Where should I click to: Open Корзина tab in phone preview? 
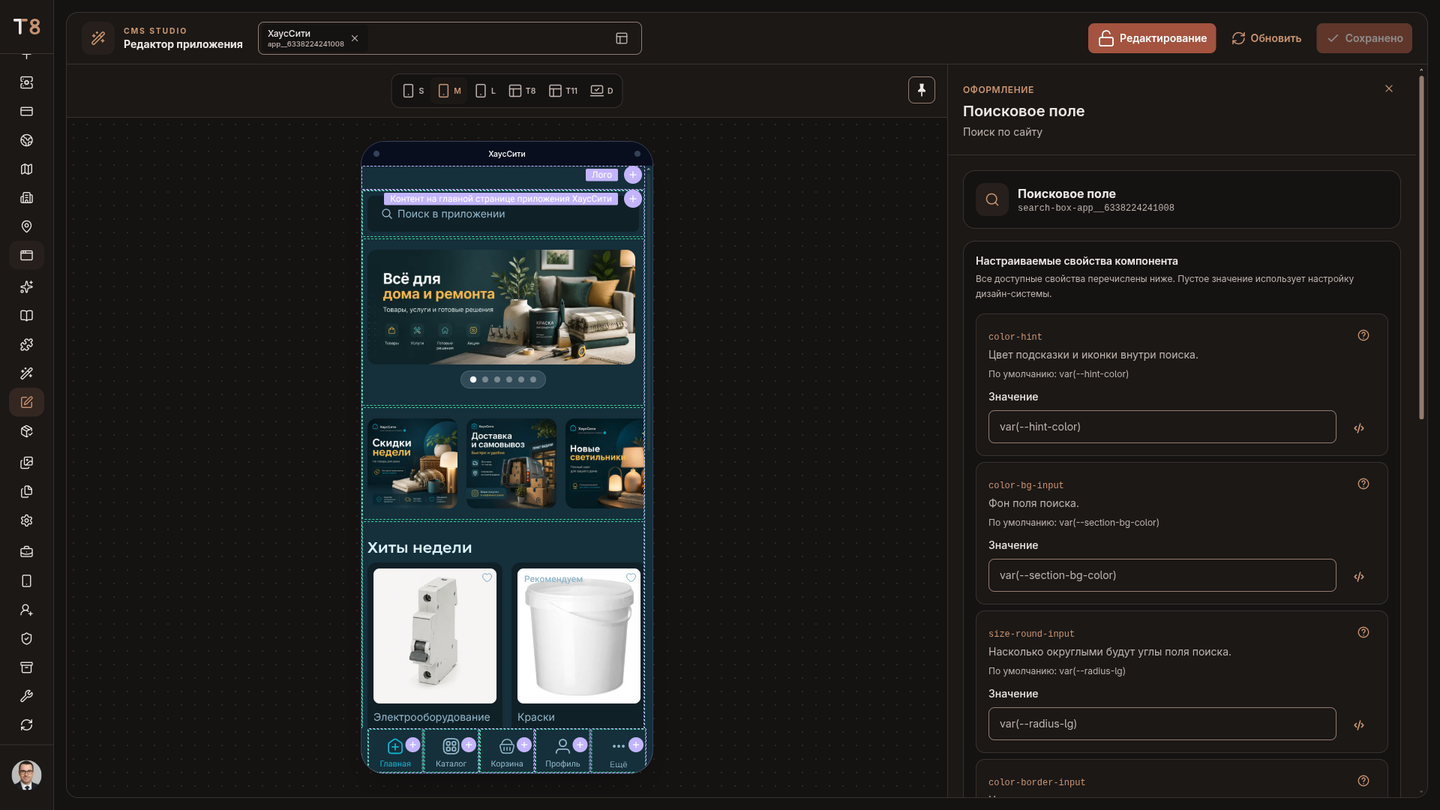tap(507, 751)
